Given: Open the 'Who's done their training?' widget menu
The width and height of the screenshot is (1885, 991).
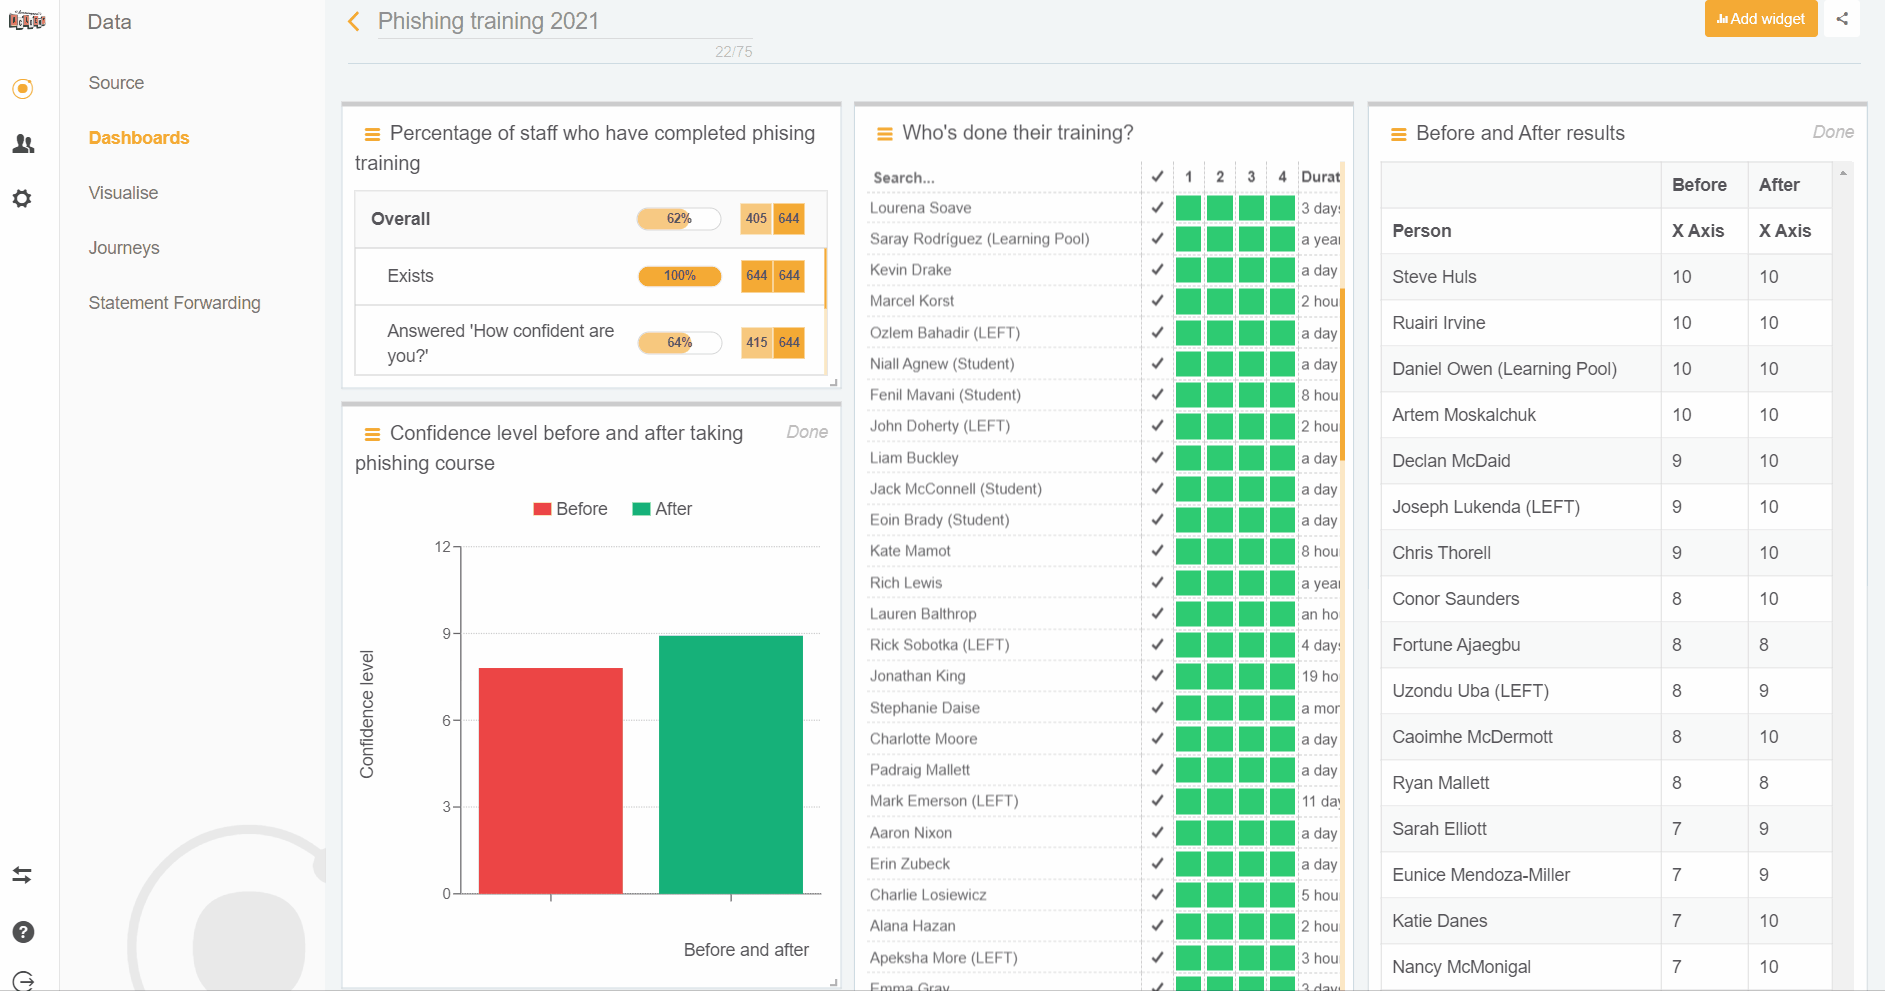Looking at the screenshot, I should click(884, 132).
